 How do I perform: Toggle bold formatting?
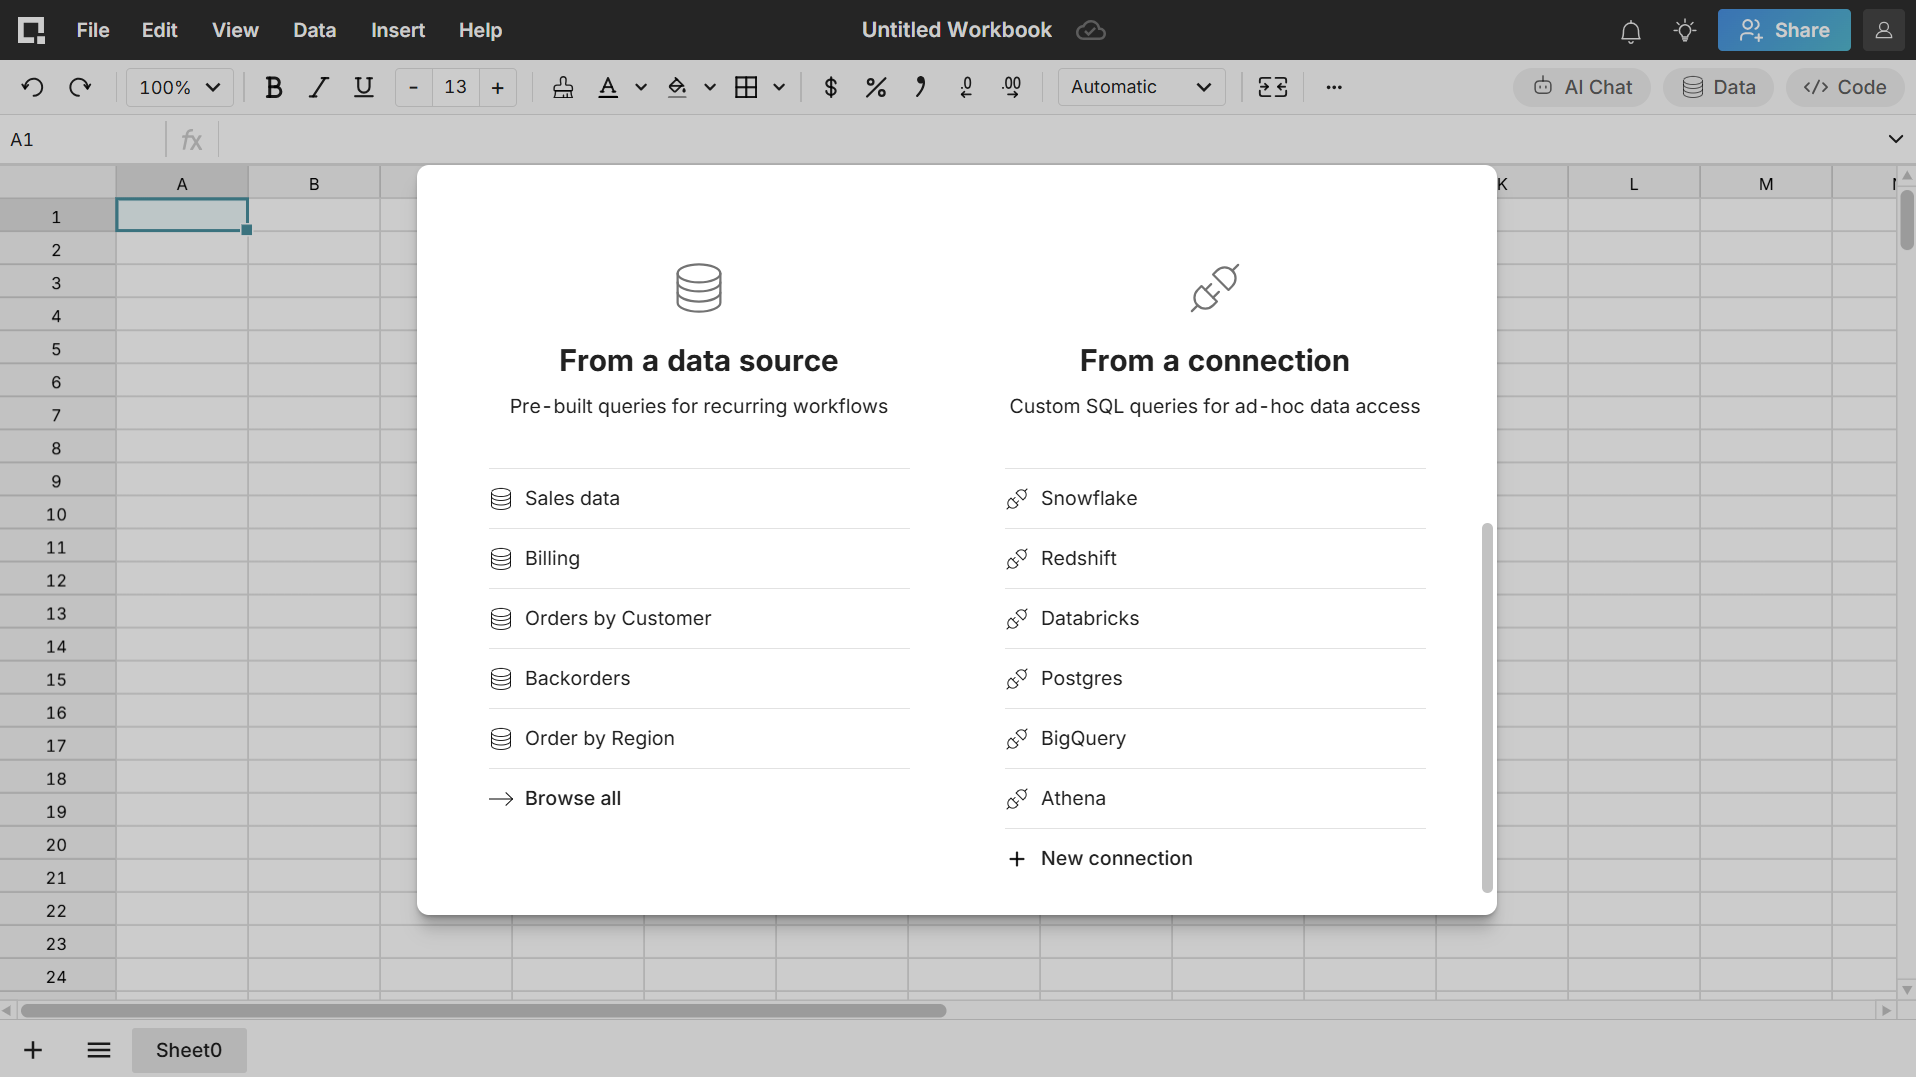[x=273, y=87]
